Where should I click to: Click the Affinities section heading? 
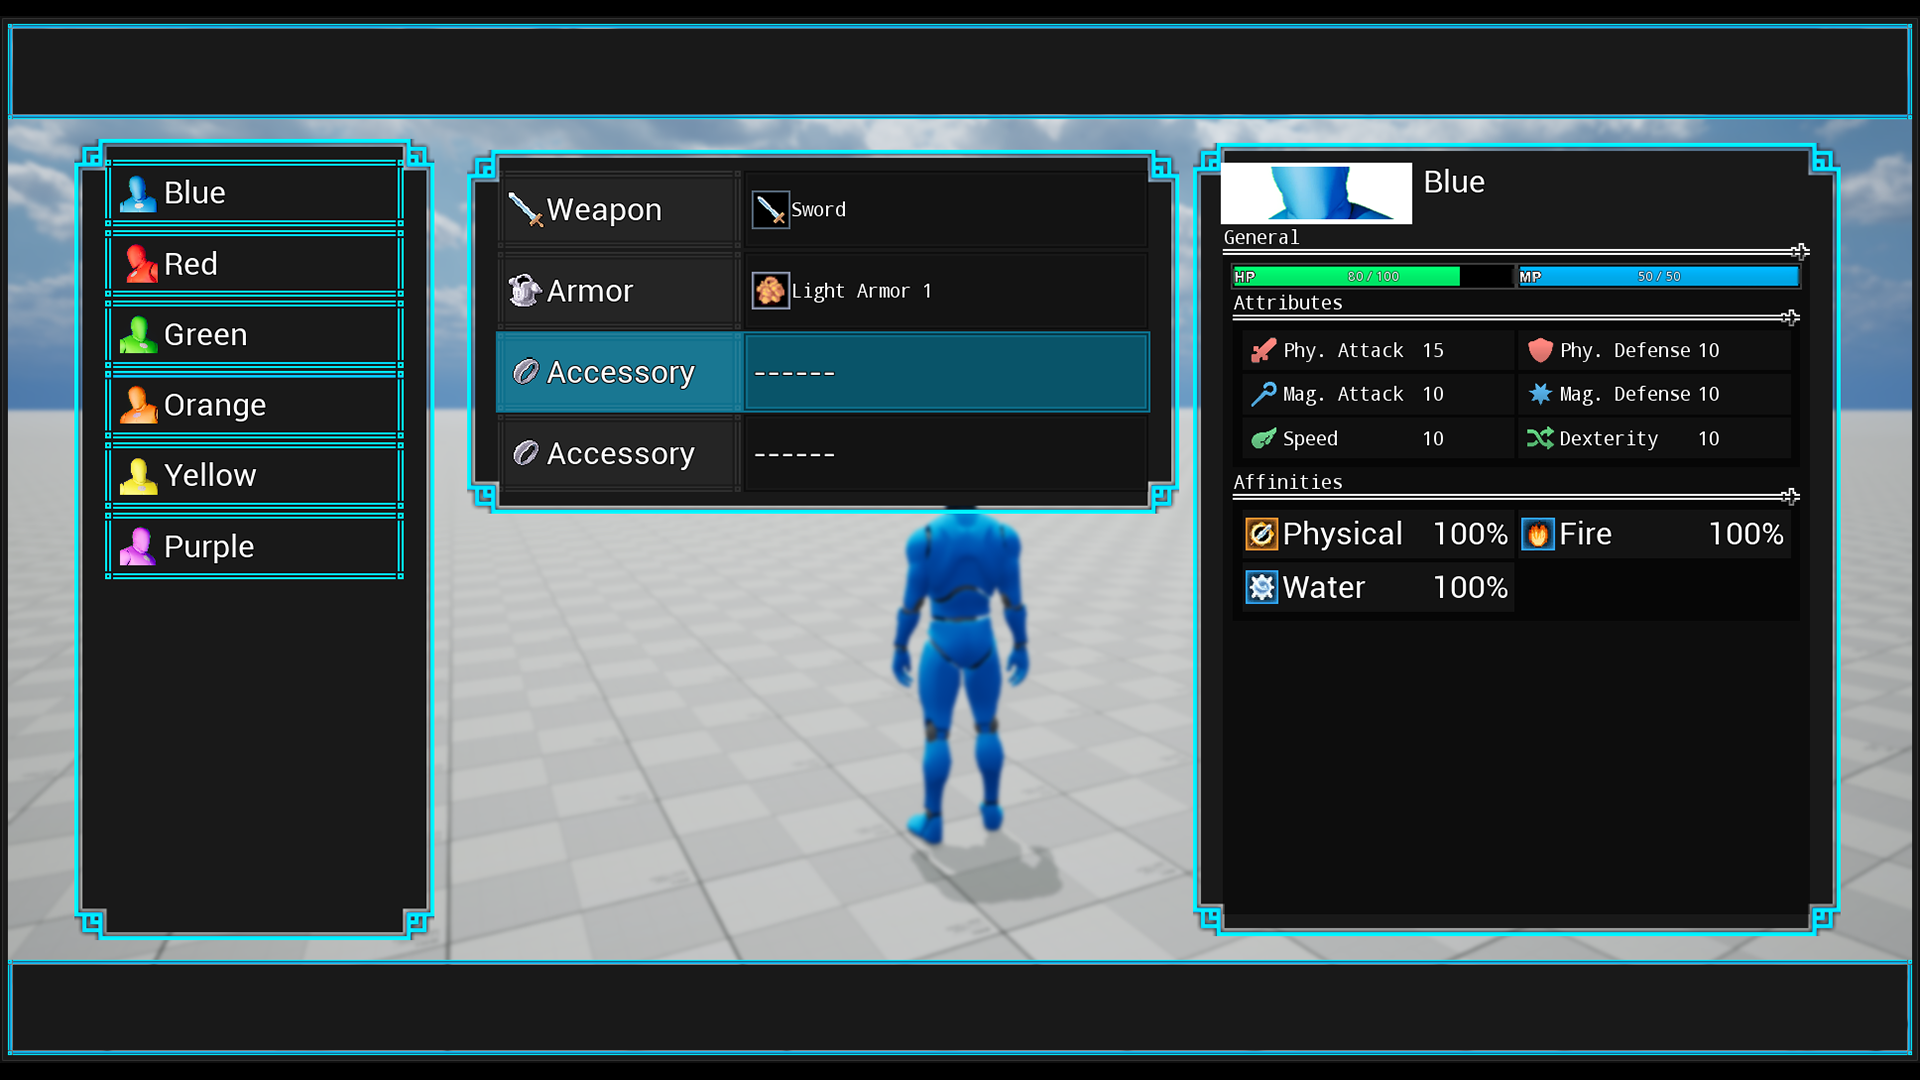(1288, 482)
